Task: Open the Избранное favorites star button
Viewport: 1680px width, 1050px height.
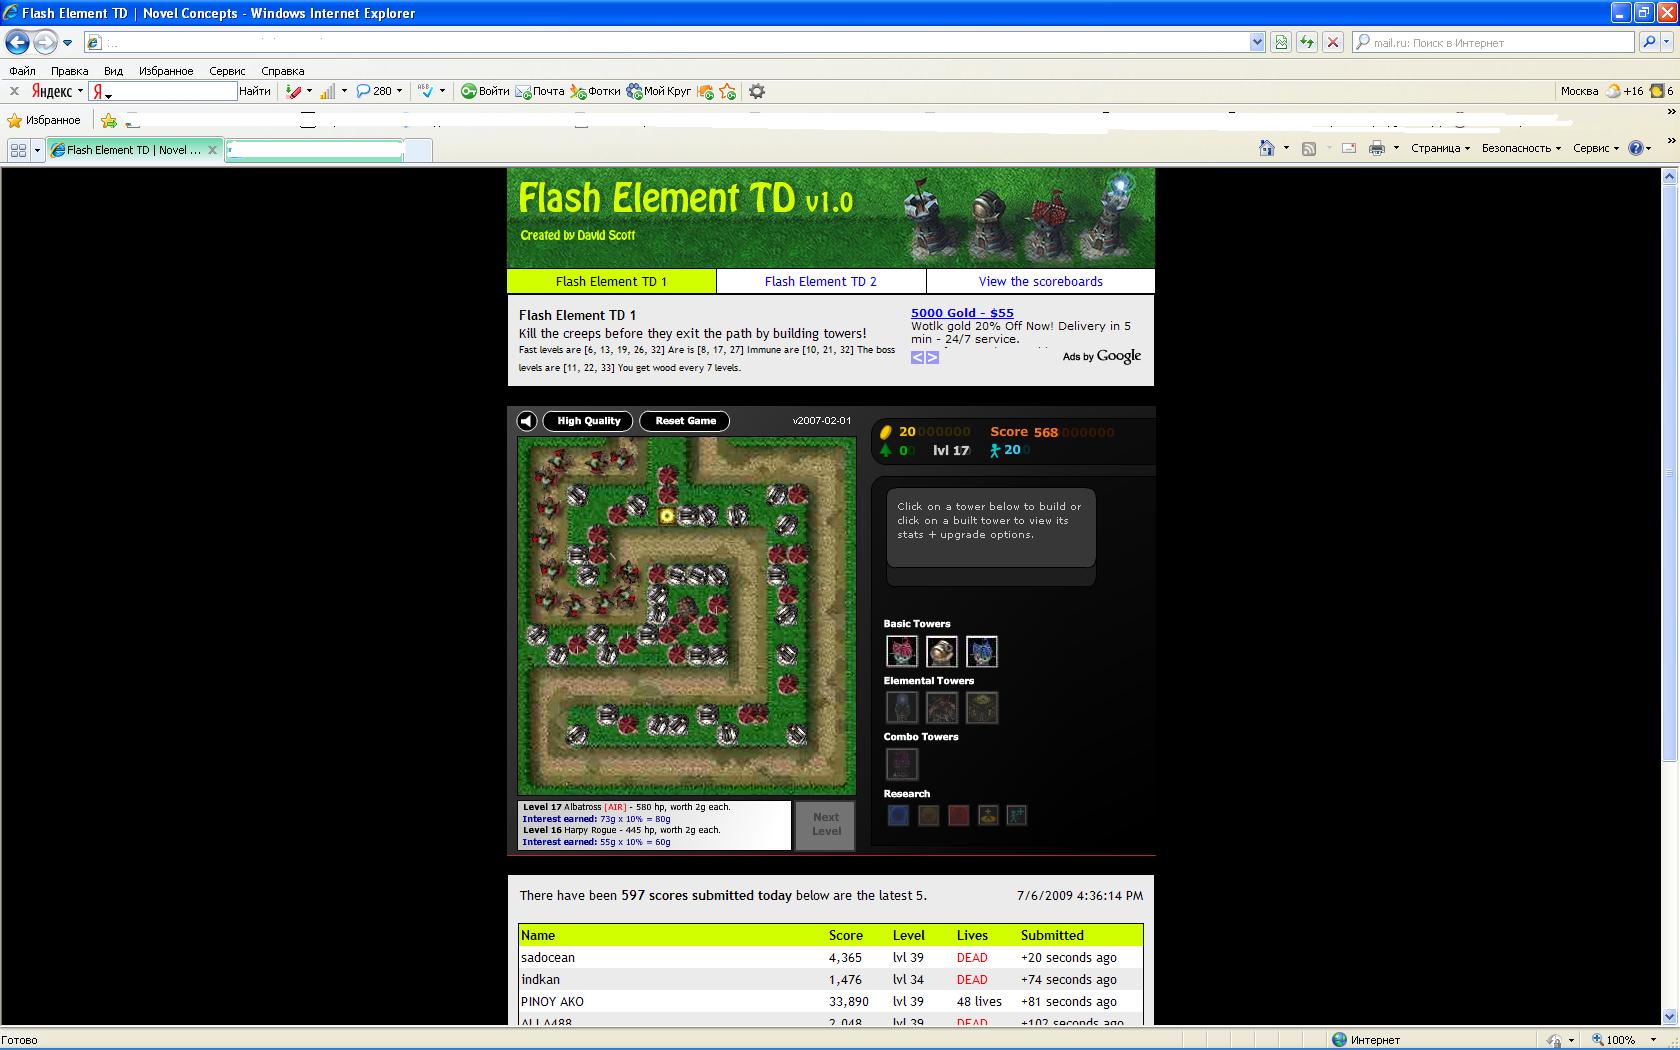Action: (44, 120)
